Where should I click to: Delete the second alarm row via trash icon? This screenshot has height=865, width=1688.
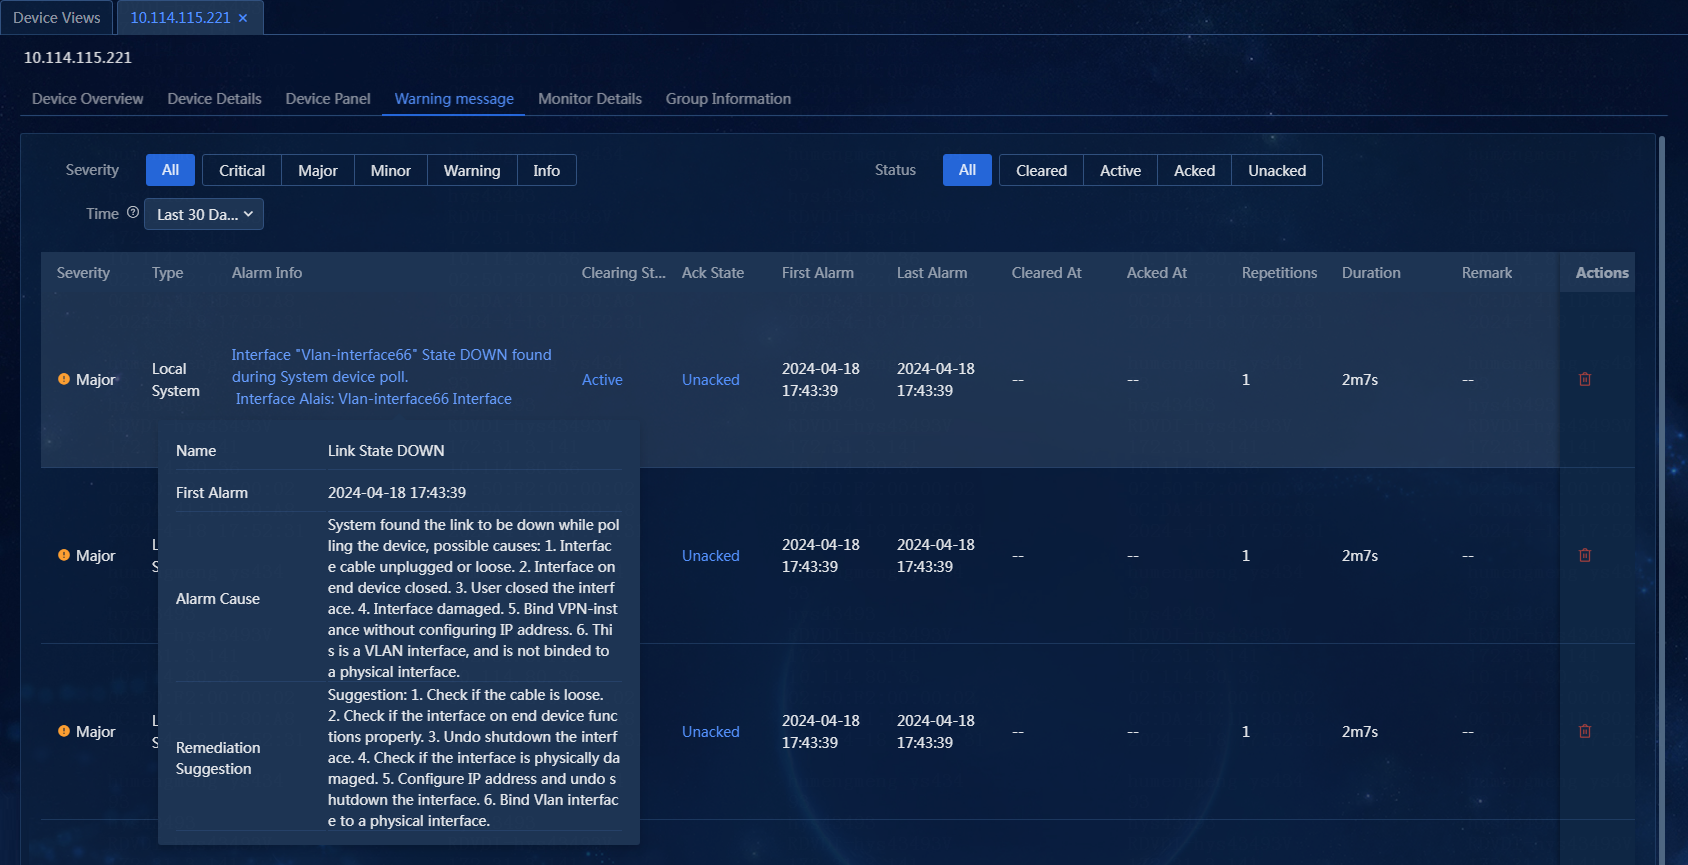click(1585, 555)
